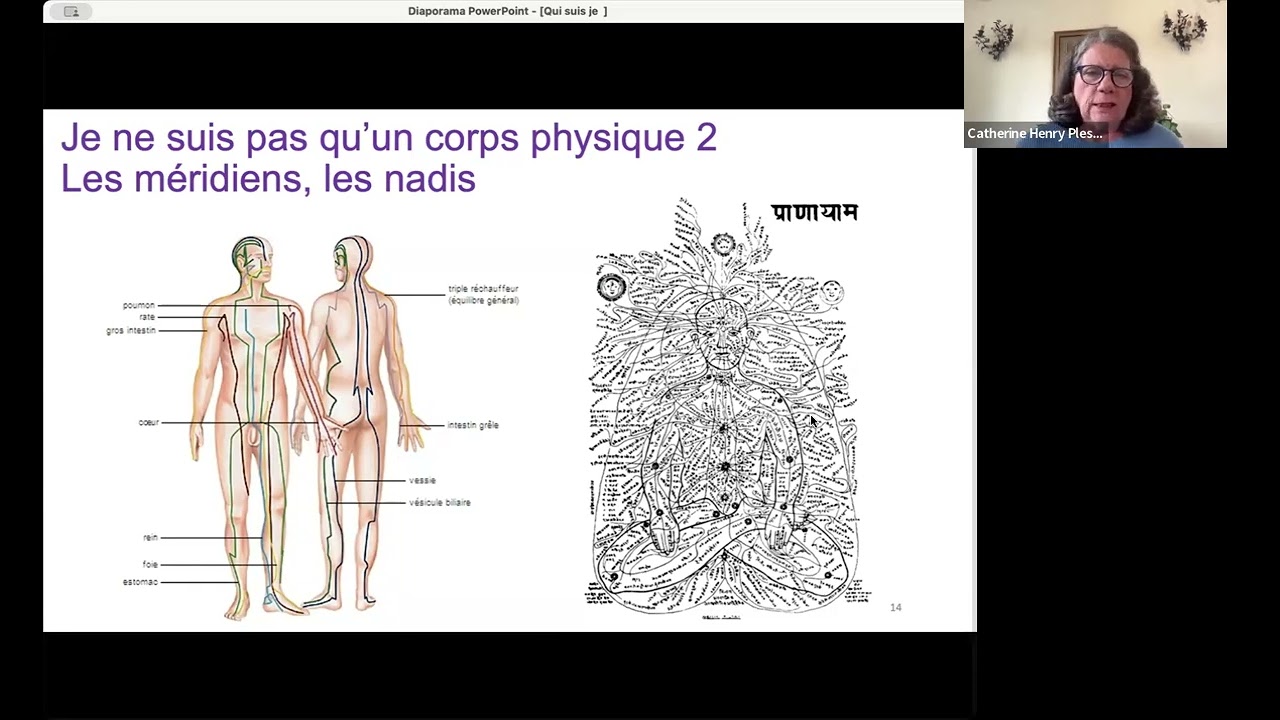Image resolution: width=1280 pixels, height=720 pixels.
Task: Click the window title "Diaporama PowerPoint - [Qui suis je ]"
Action: tap(508, 11)
